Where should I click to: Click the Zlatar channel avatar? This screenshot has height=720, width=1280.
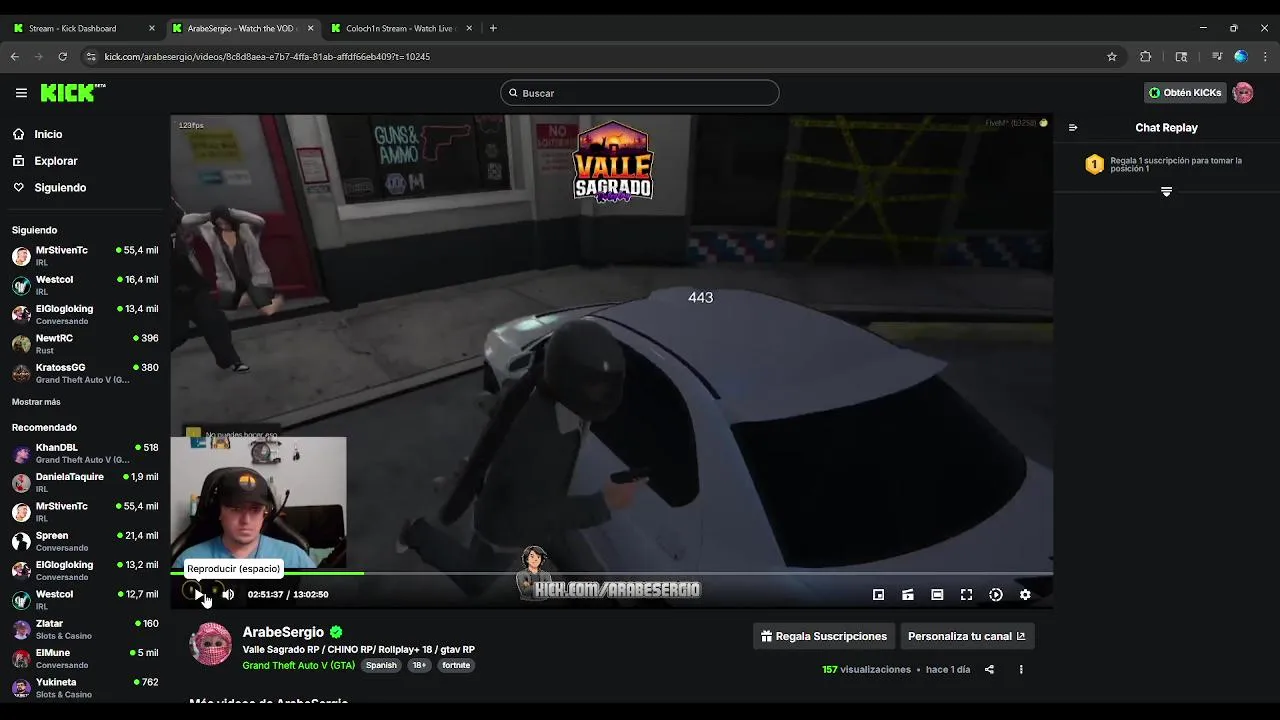21,629
